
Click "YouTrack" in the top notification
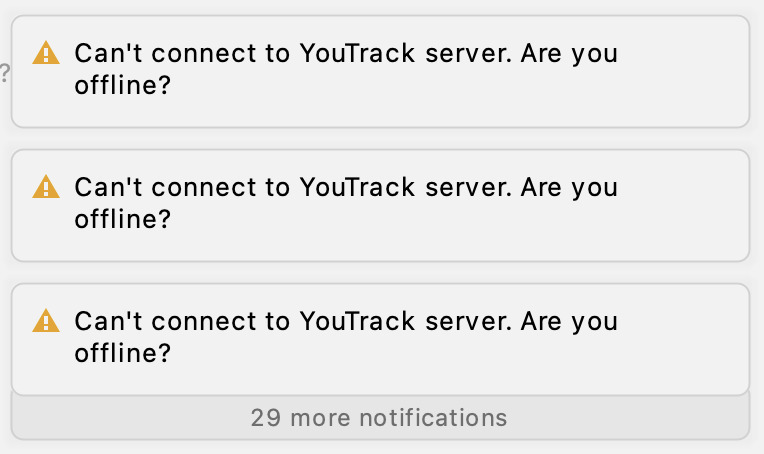coord(357,53)
